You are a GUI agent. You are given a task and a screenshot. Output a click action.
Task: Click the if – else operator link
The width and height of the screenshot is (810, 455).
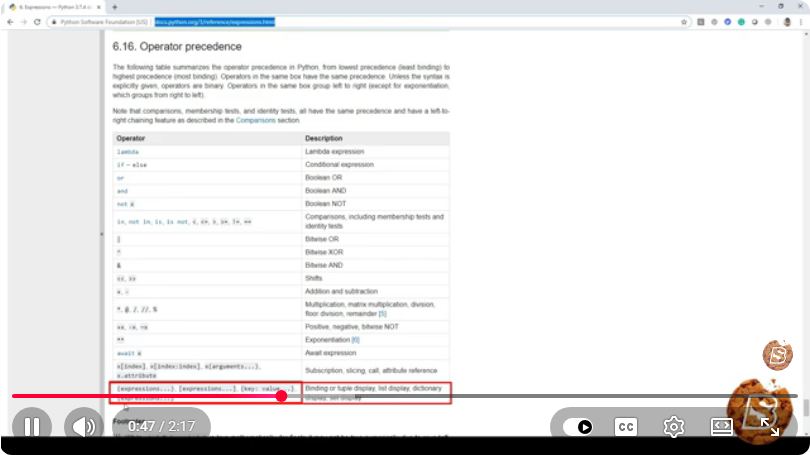132,165
